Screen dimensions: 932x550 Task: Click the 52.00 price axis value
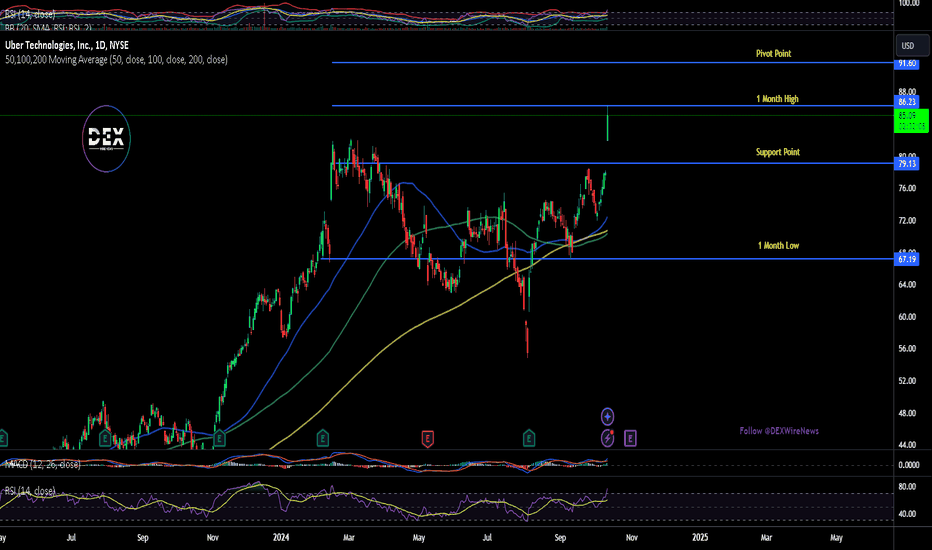(x=907, y=381)
